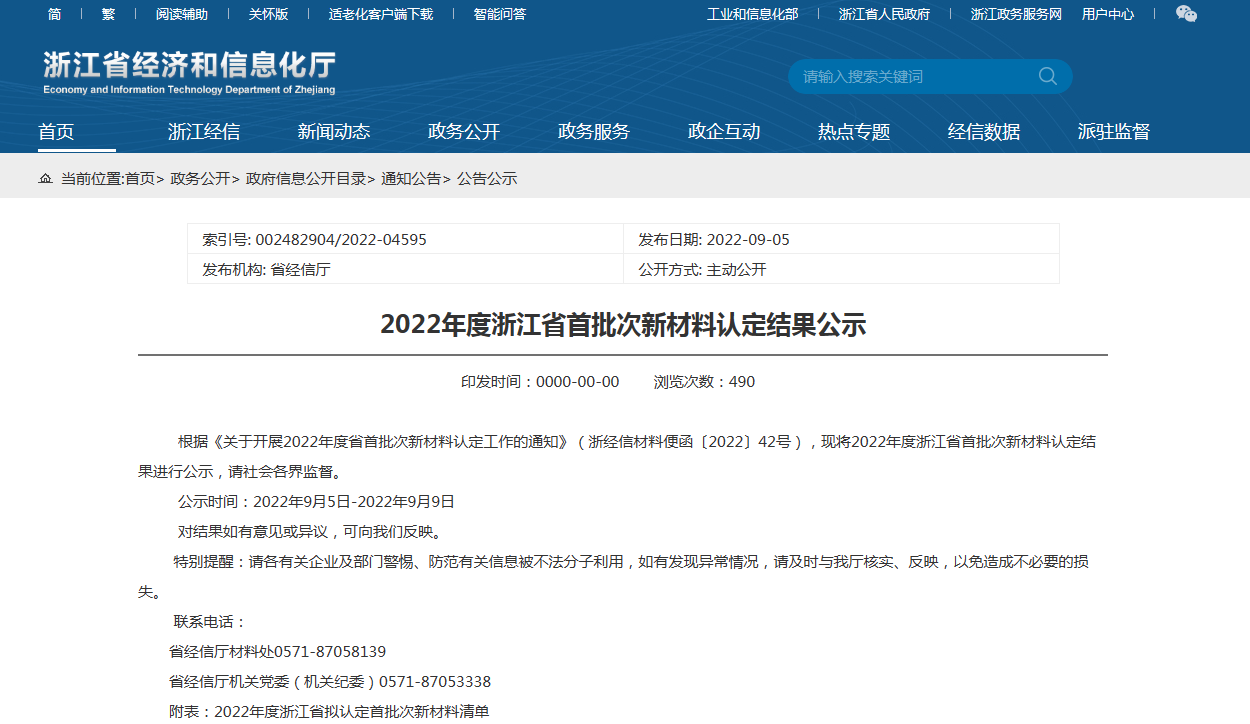
Task: Click the department logo title
Action: [189, 72]
